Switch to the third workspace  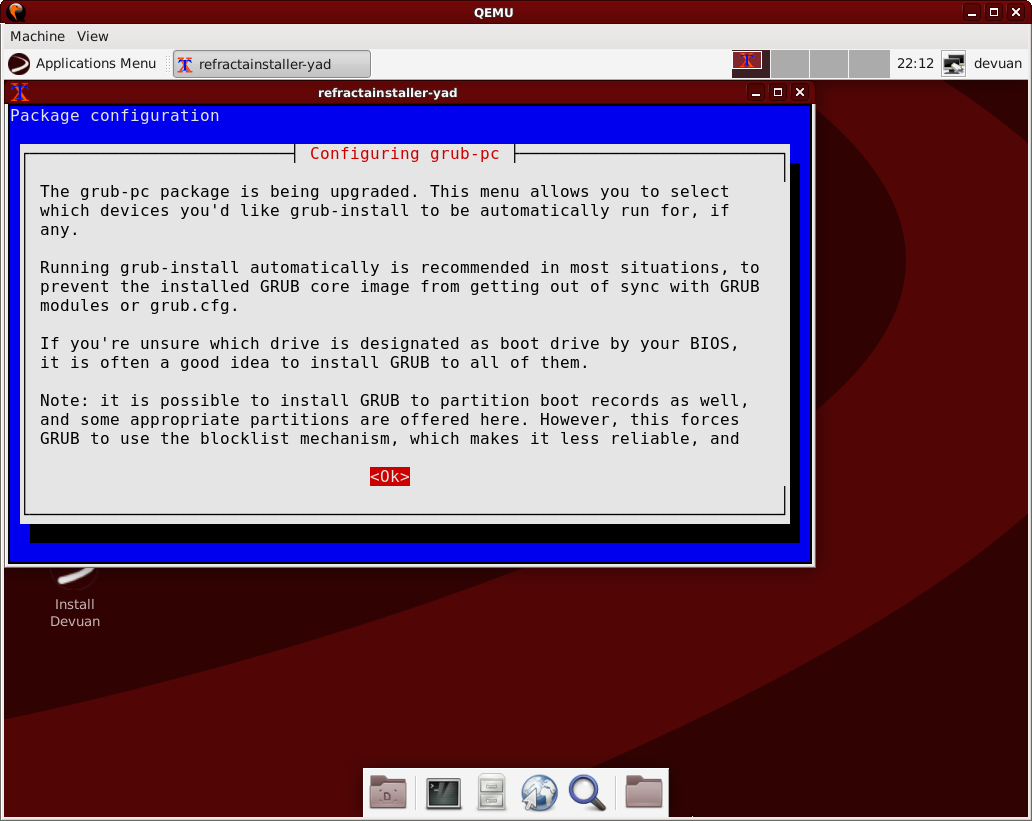click(829, 64)
